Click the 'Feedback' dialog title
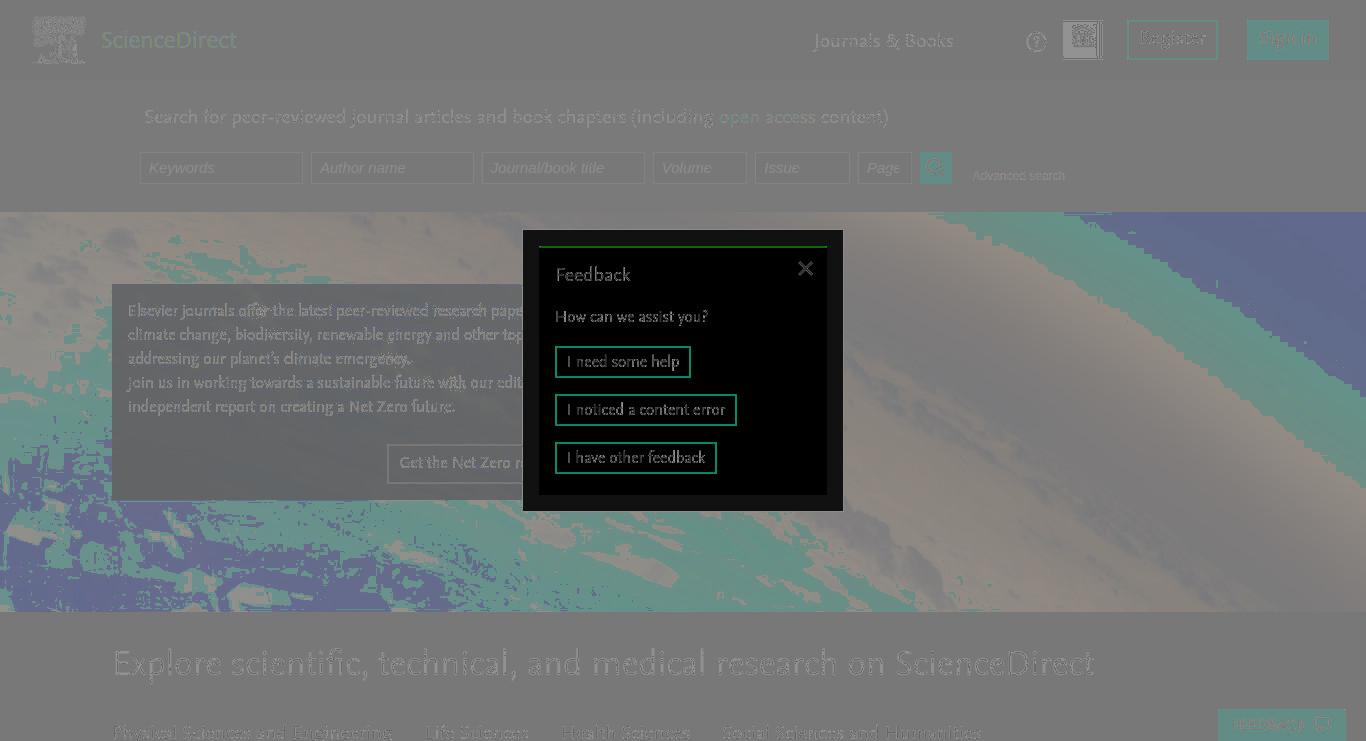 click(x=593, y=275)
